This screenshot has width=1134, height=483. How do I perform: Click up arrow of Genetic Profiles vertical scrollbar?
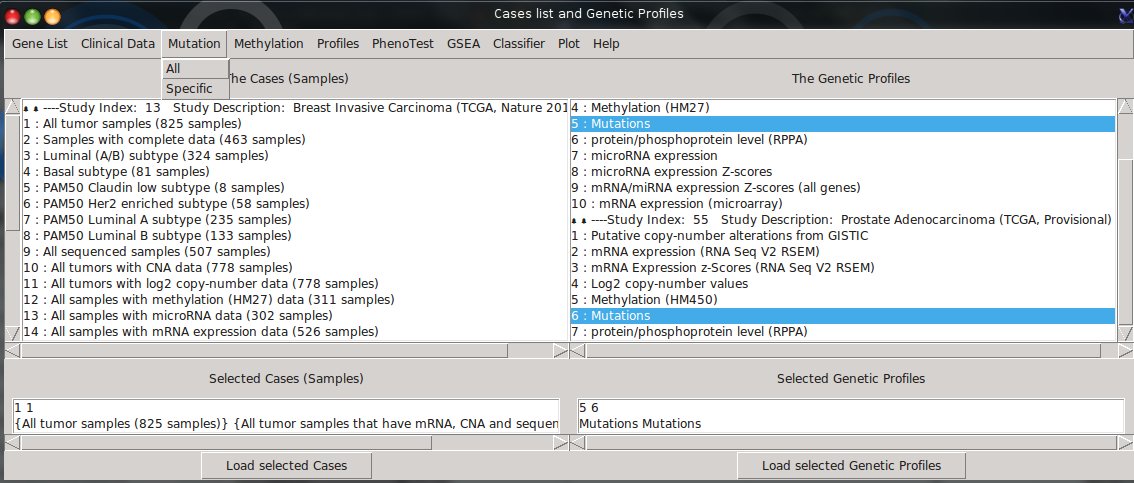pos(1125,105)
